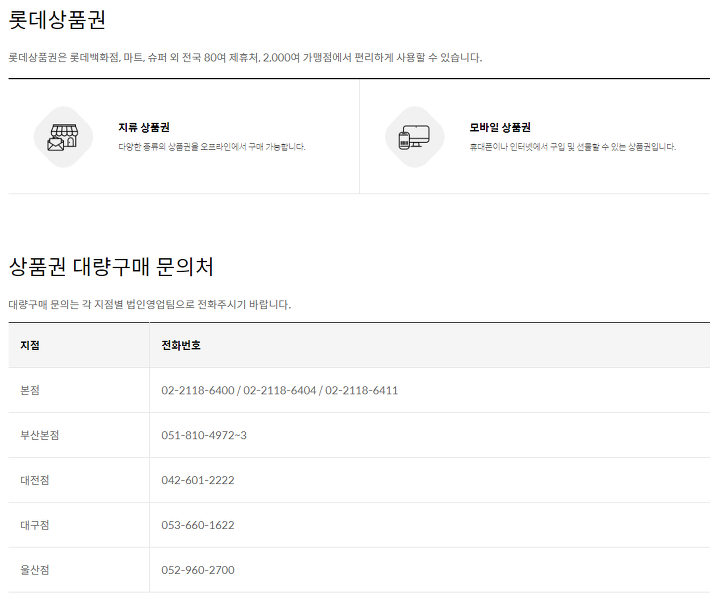Select the 울산점 row label
The height and width of the screenshot is (603, 720).
(34, 570)
